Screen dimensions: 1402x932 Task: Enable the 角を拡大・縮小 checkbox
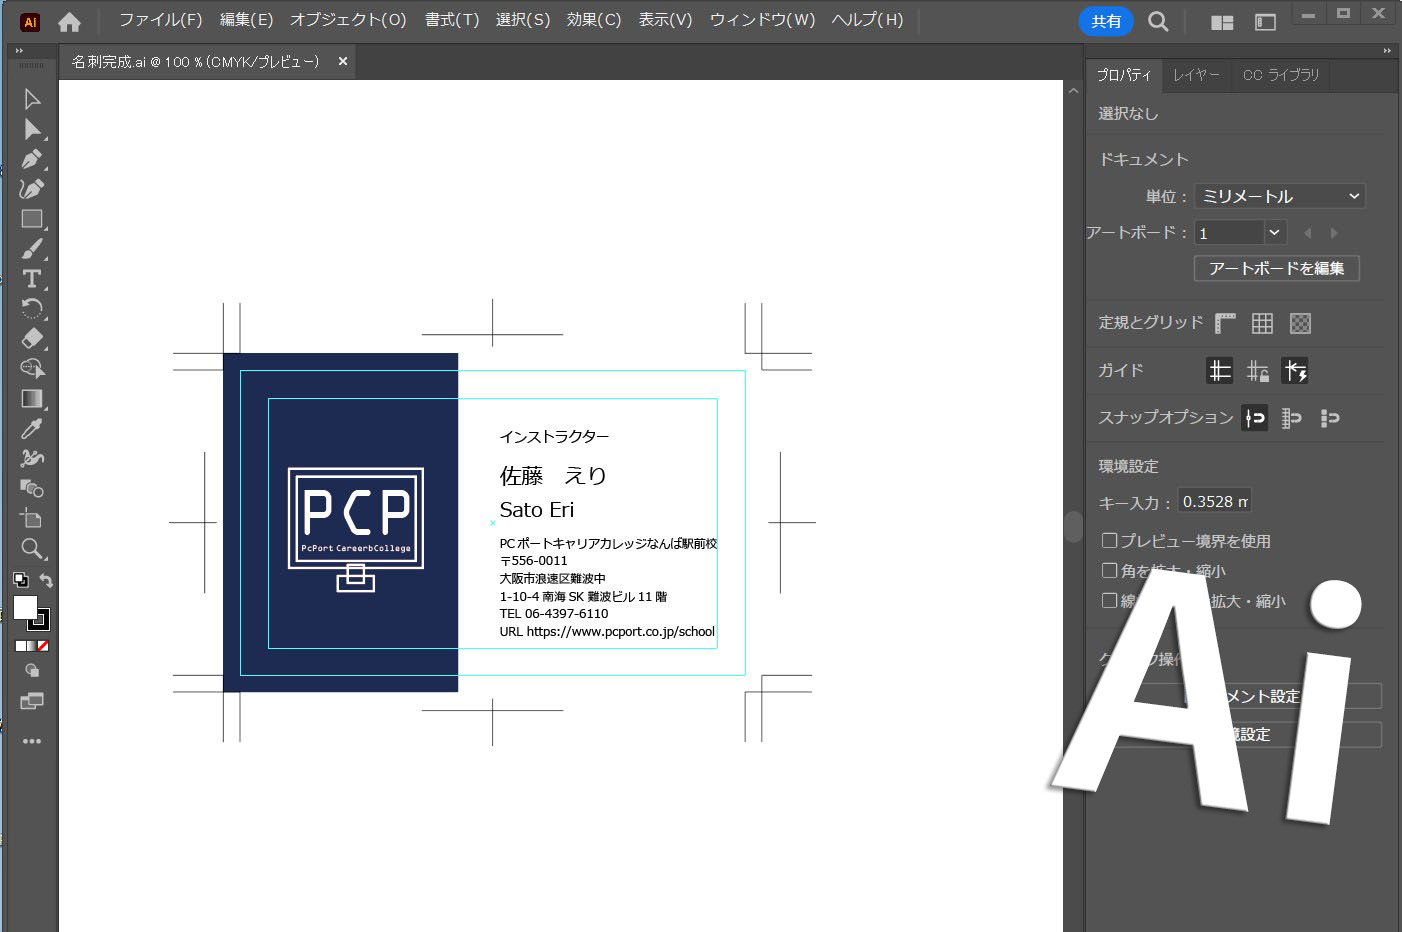pyautogui.click(x=1109, y=570)
